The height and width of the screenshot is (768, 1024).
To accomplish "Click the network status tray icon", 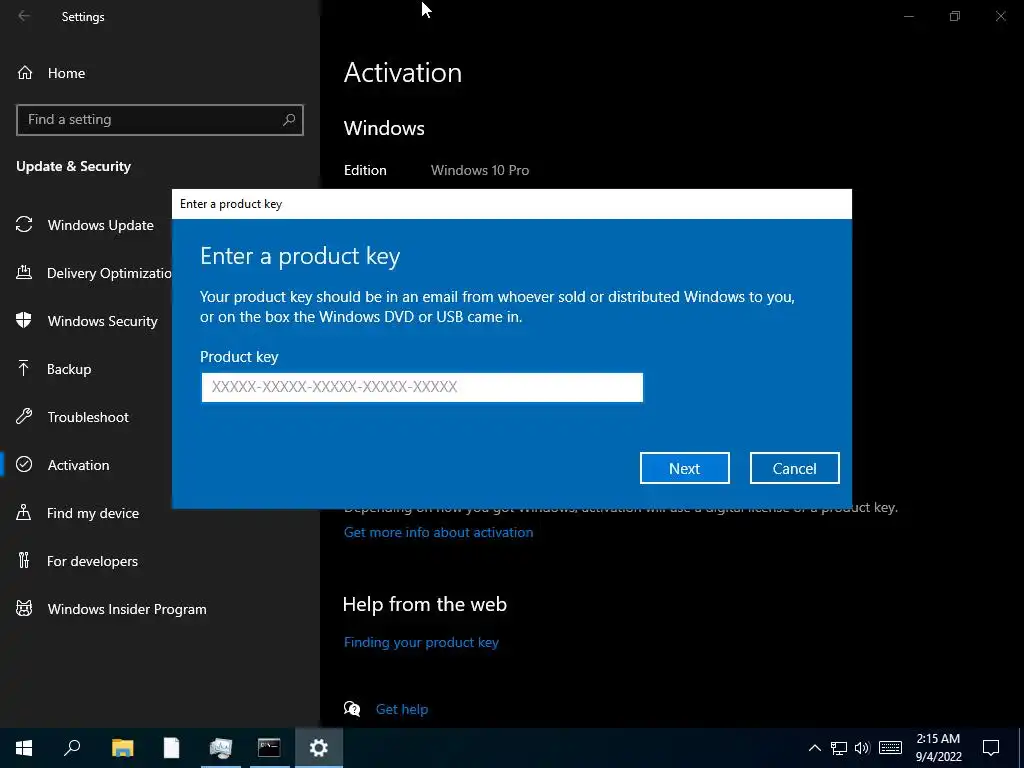I will pos(839,748).
